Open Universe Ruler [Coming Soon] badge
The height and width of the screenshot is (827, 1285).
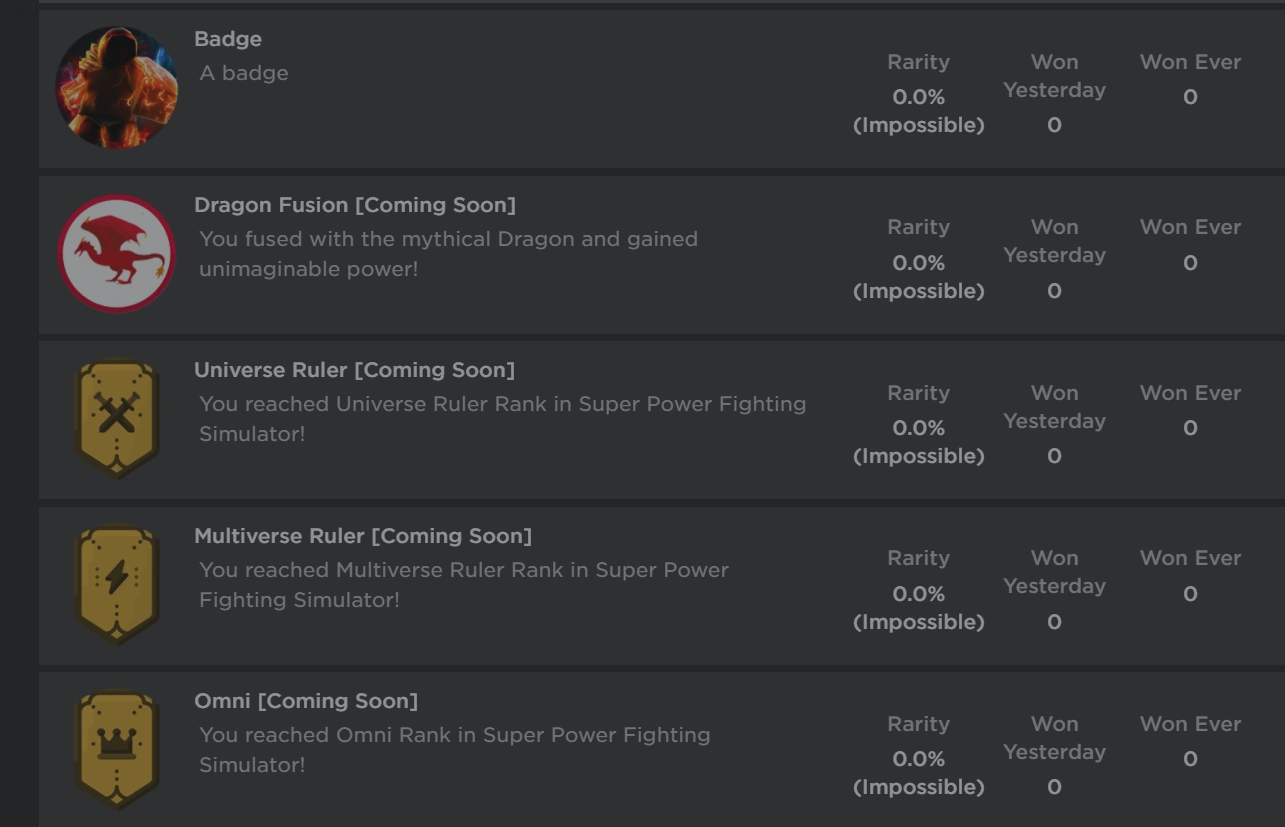tap(354, 370)
